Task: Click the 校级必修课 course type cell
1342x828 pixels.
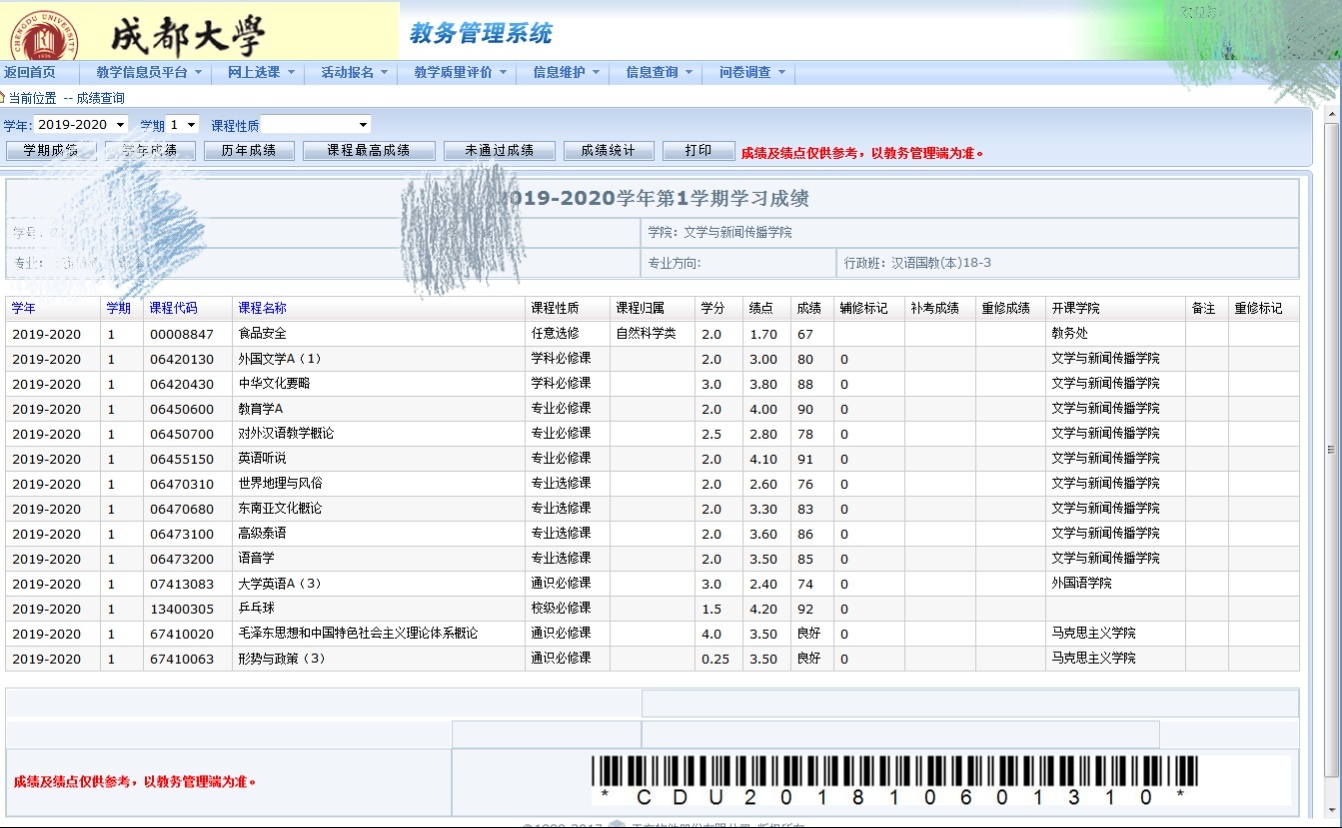Action: click(x=561, y=609)
